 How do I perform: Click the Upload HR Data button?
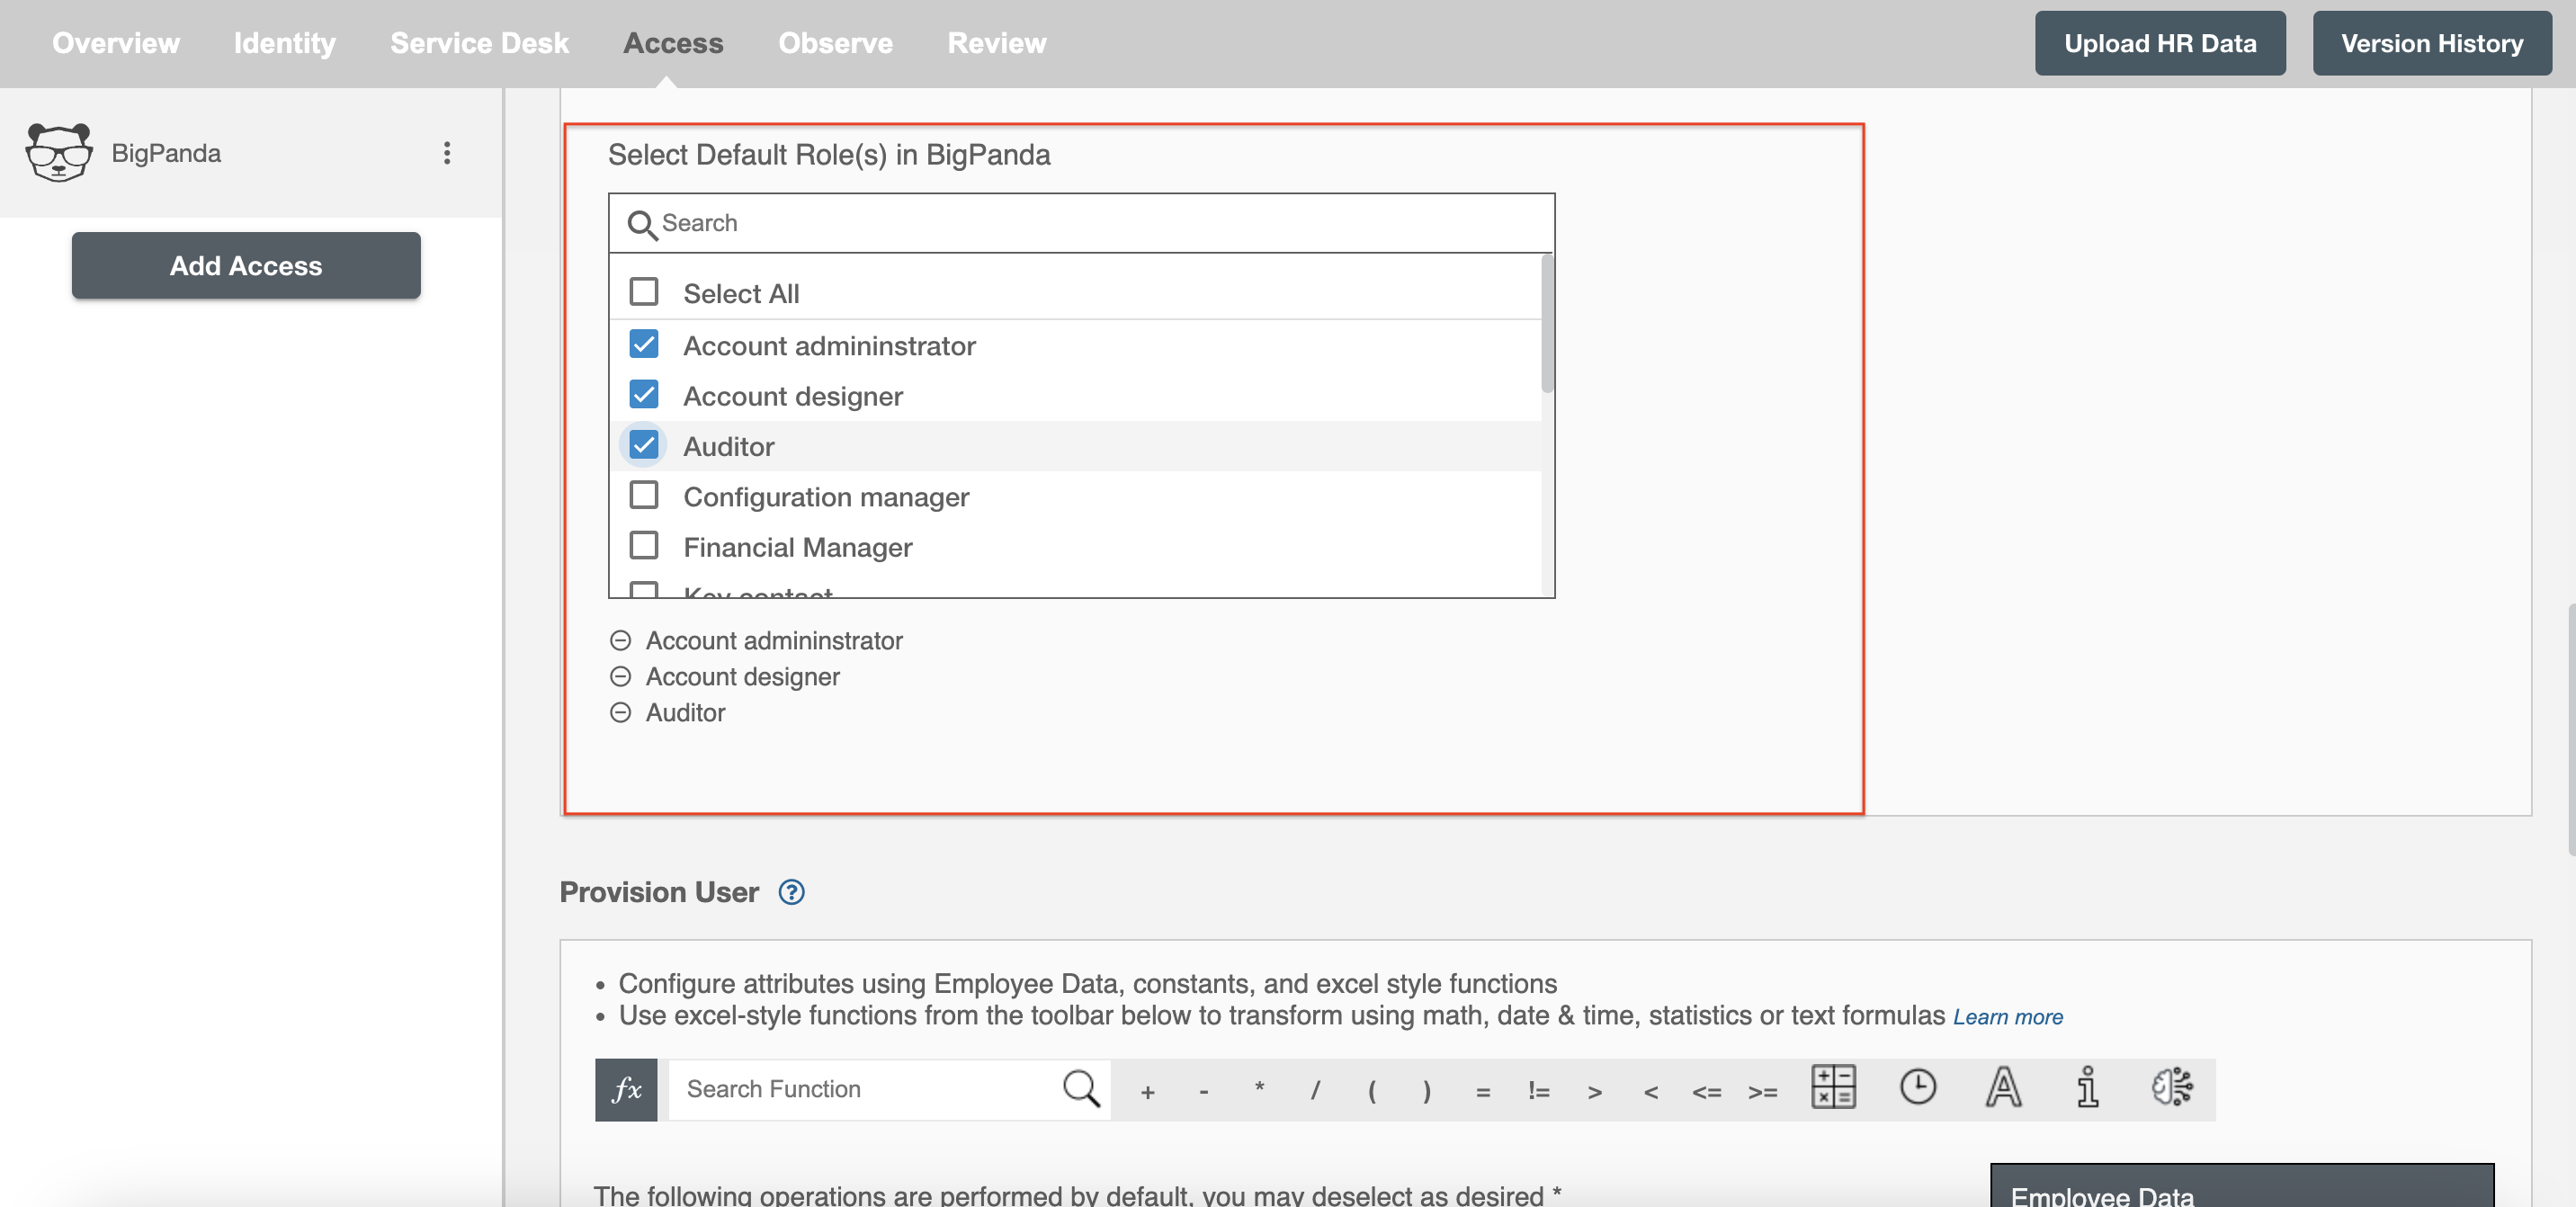click(2159, 42)
